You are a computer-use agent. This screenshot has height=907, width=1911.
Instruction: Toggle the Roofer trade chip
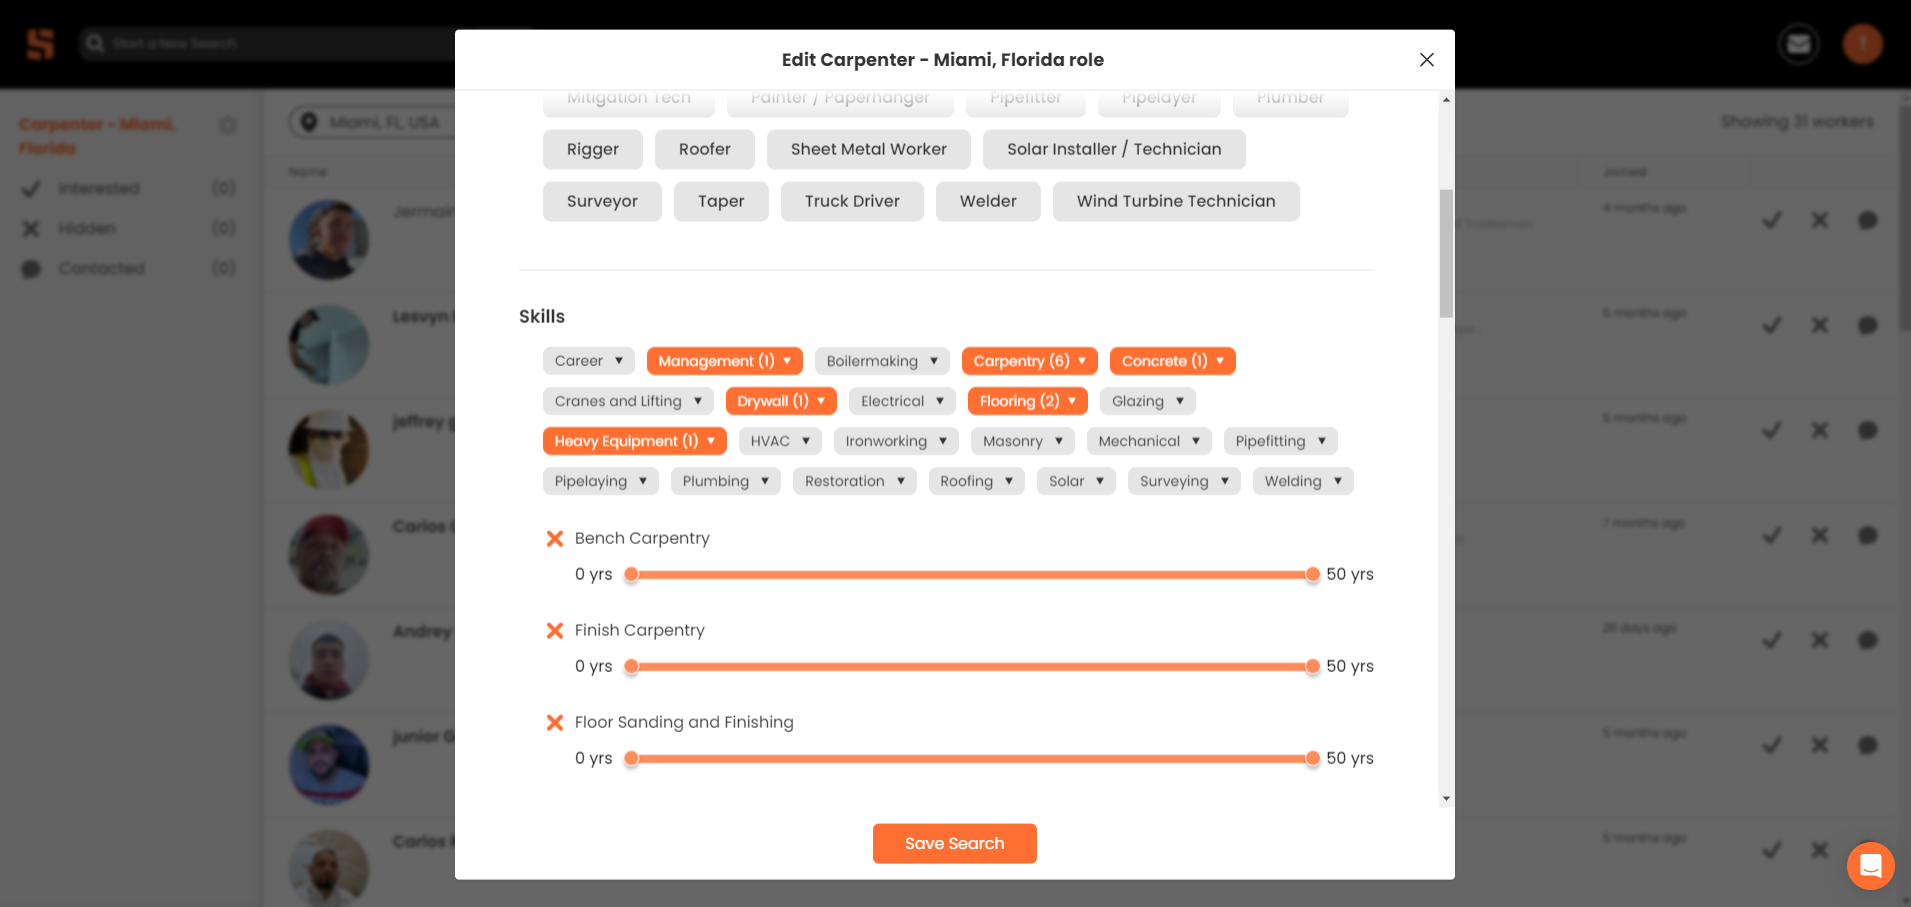point(704,149)
